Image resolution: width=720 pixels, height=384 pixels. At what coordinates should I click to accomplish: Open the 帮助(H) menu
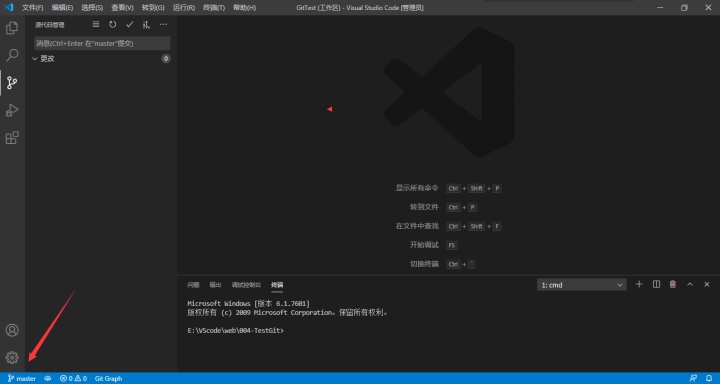coord(245,8)
